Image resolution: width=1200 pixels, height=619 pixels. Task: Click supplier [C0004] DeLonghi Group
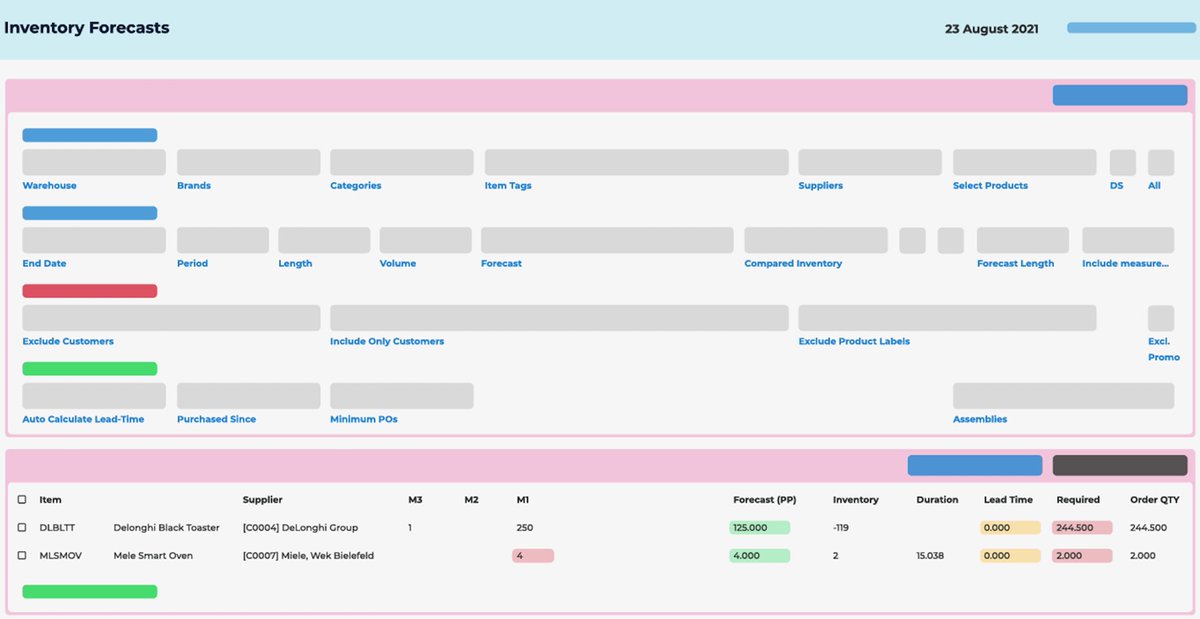(x=300, y=527)
